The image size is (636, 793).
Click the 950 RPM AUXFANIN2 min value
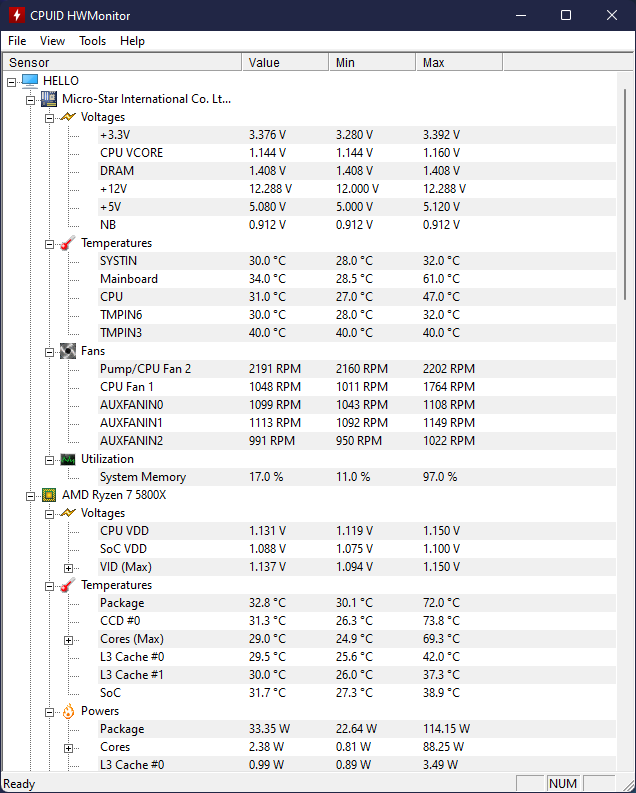359,441
